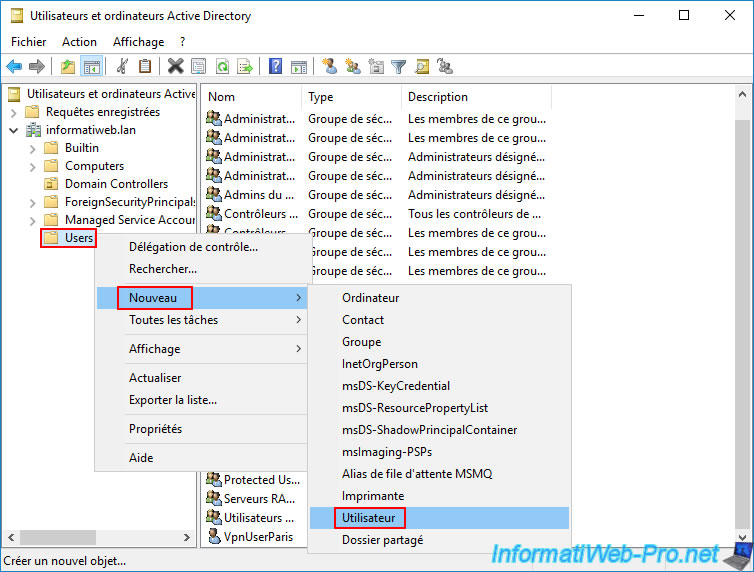
Task: Click the Help question mark toolbar icon
Action: (x=275, y=67)
